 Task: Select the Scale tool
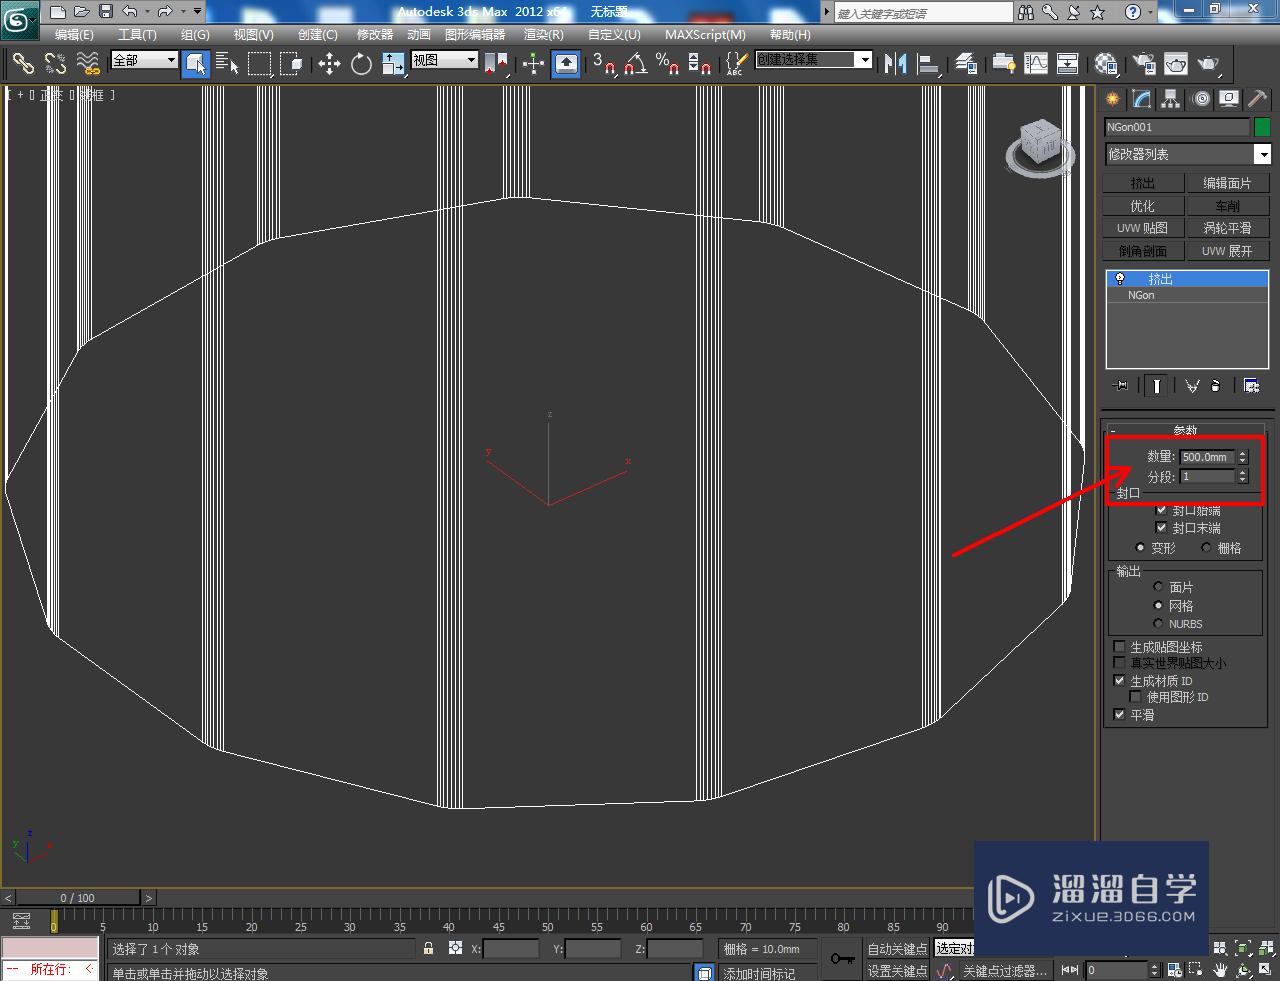(393, 64)
